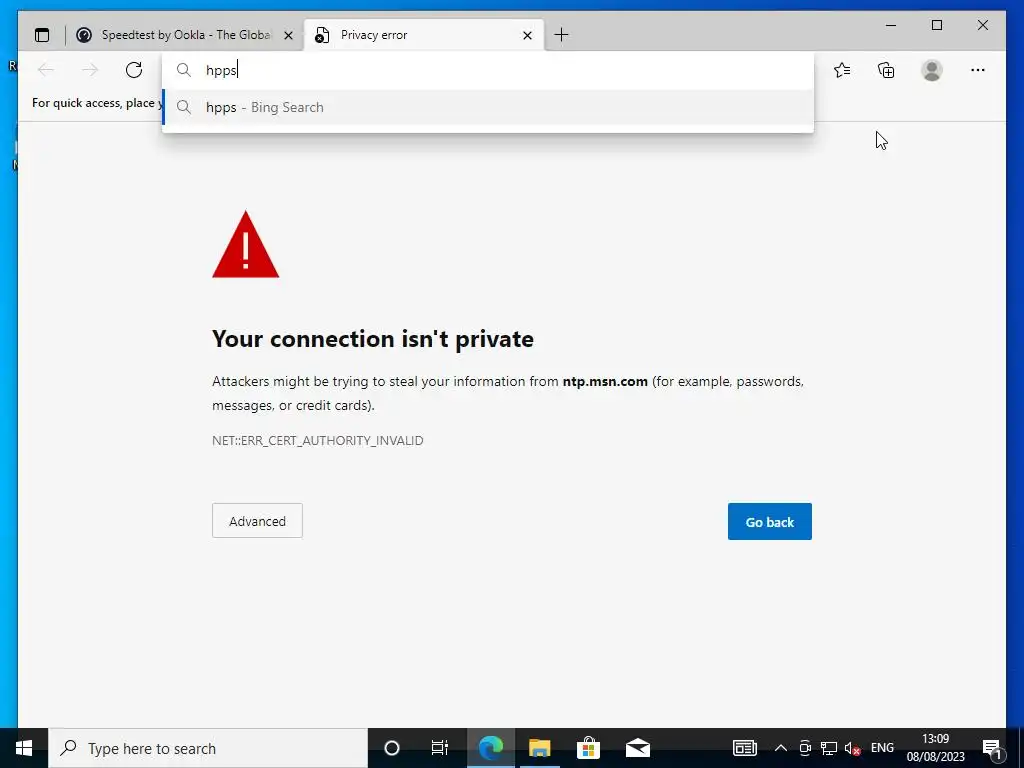Open File Explorer from taskbar

539,748
